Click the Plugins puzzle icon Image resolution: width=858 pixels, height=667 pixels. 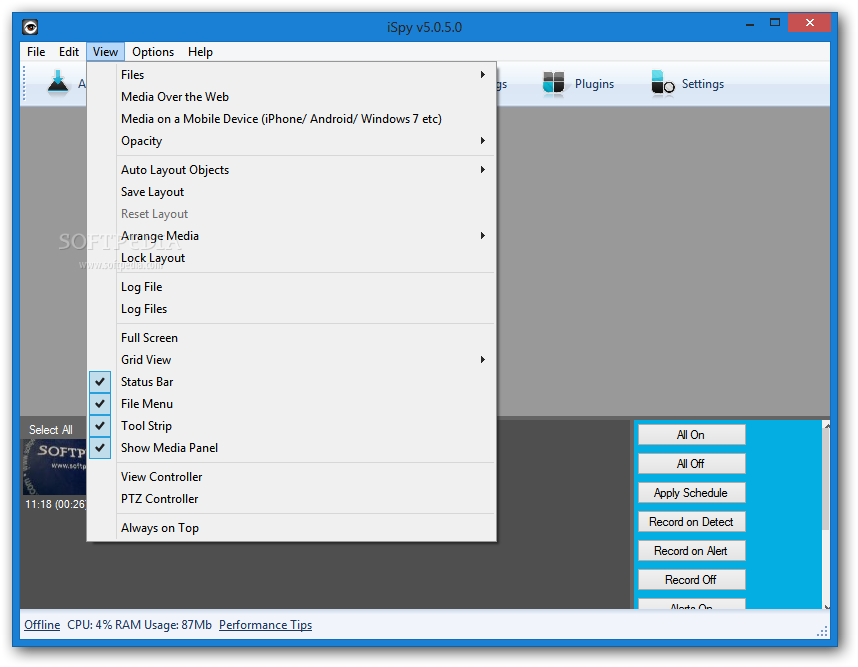point(553,84)
